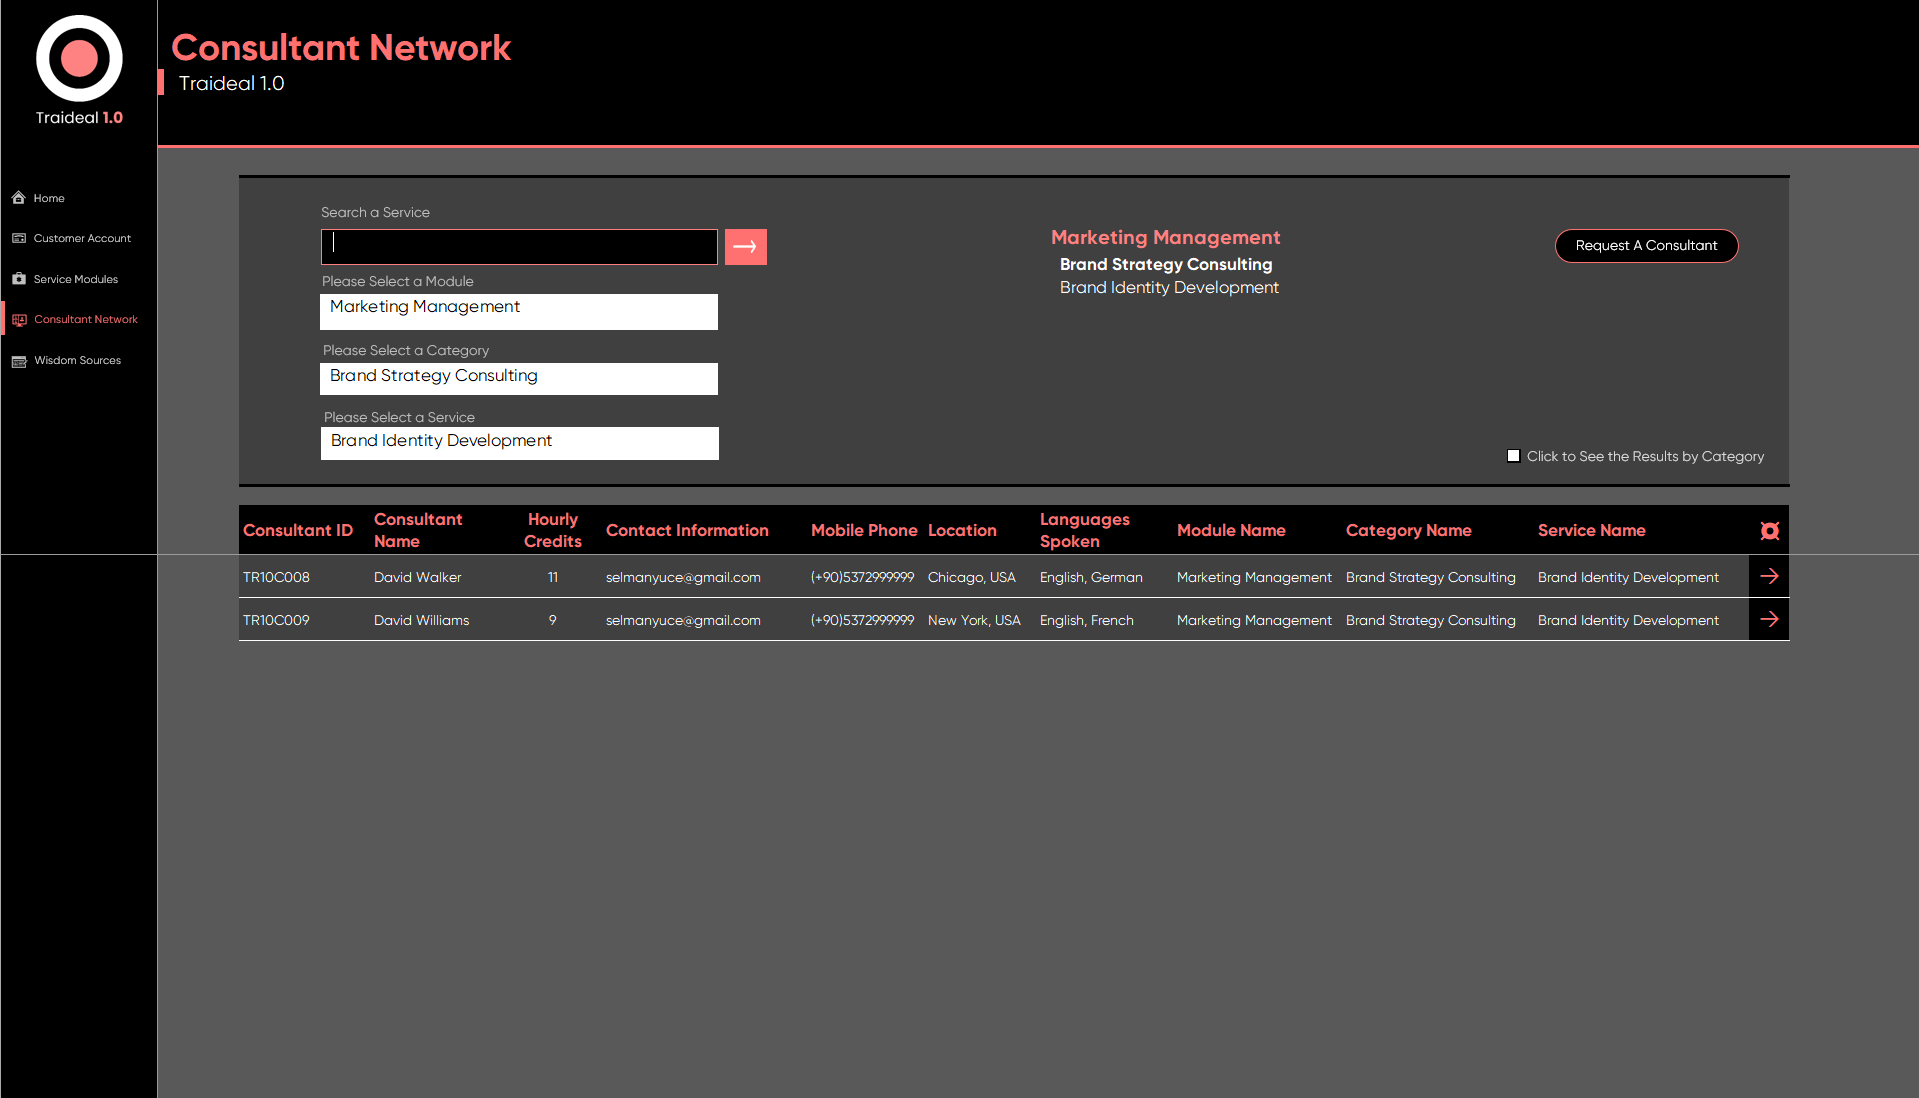The width and height of the screenshot is (1919, 1098).
Task: Go to Consultant Network menu item
Action: tap(86, 320)
